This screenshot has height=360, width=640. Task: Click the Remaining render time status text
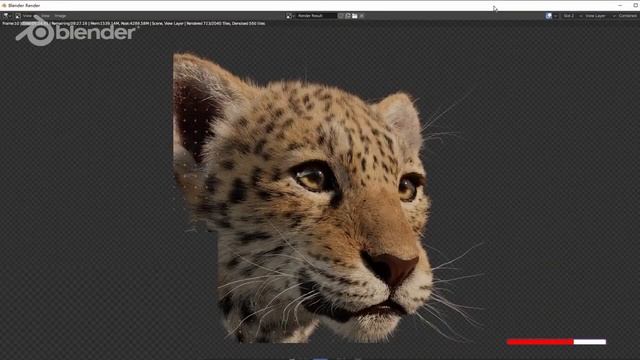(69, 24)
